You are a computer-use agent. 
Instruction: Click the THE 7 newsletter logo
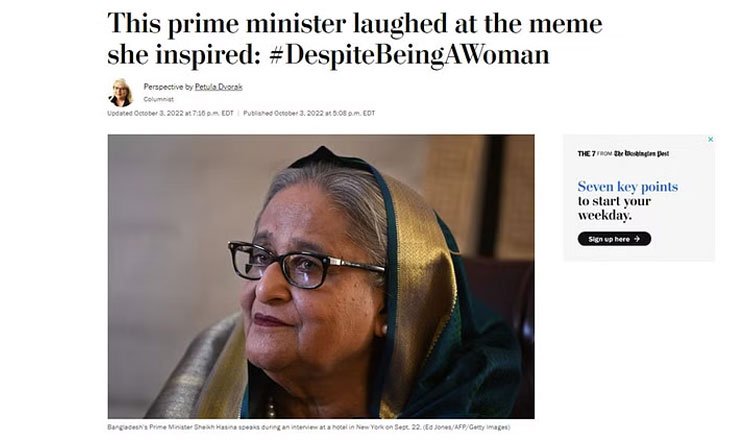(588, 153)
